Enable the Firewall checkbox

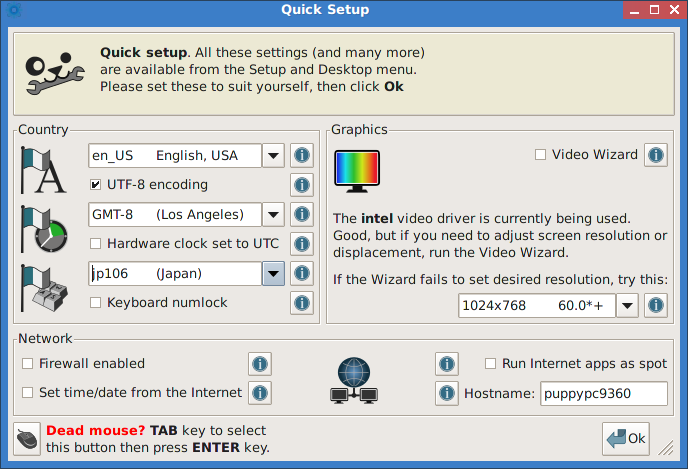pos(28,364)
